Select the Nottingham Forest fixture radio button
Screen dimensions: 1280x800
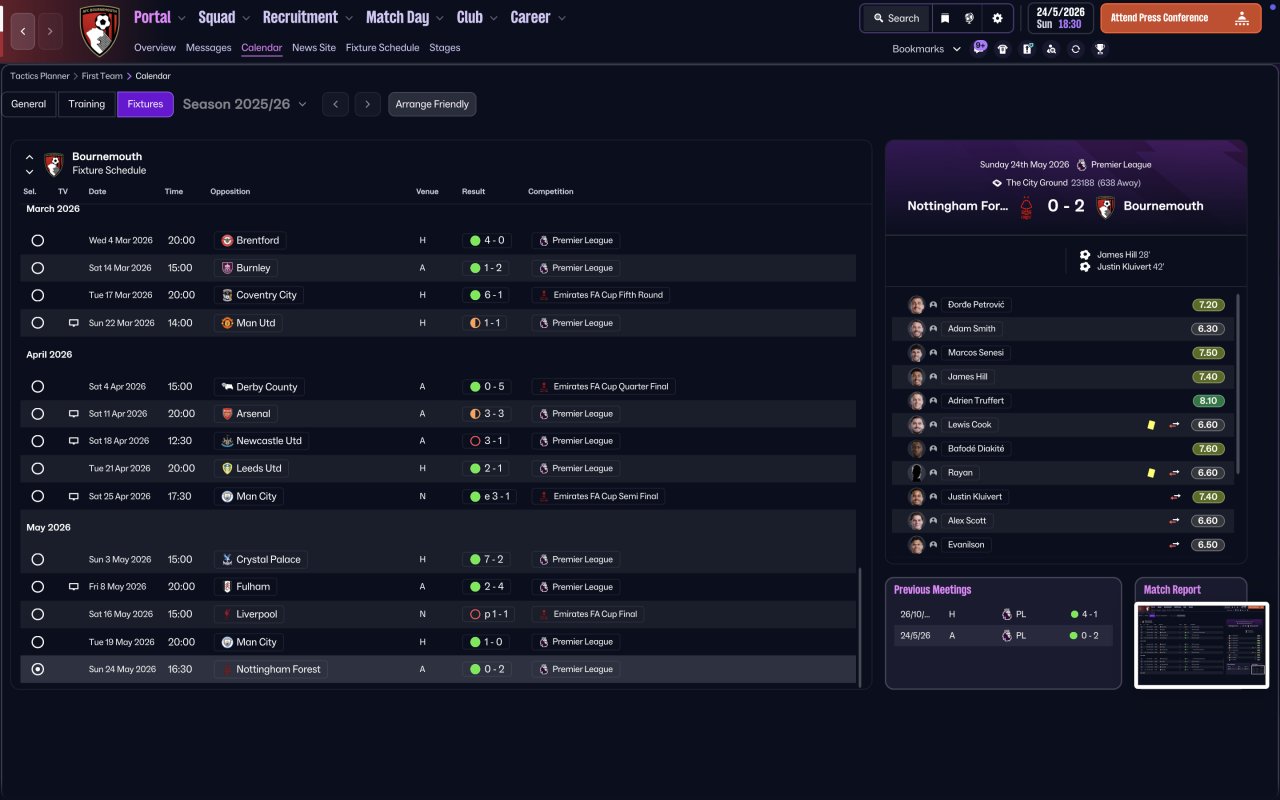pyautogui.click(x=38, y=670)
